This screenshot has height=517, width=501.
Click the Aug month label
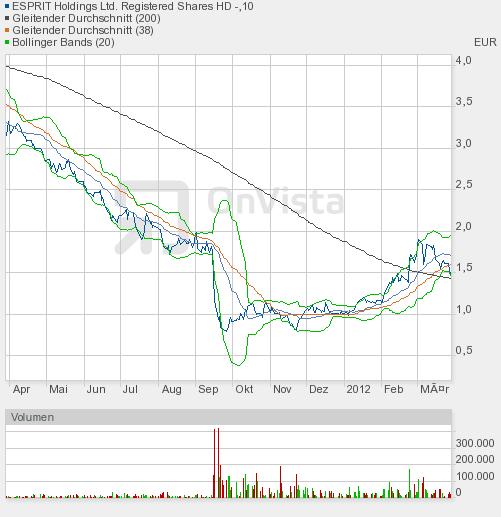point(172,389)
